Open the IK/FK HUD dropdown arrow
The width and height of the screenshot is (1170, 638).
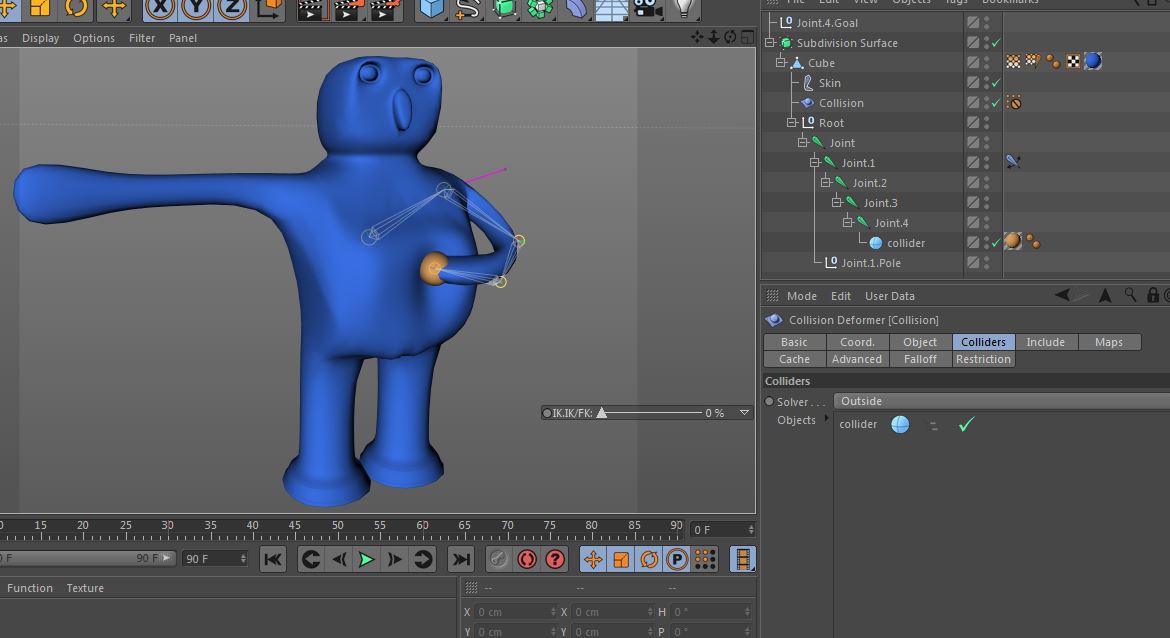744,413
